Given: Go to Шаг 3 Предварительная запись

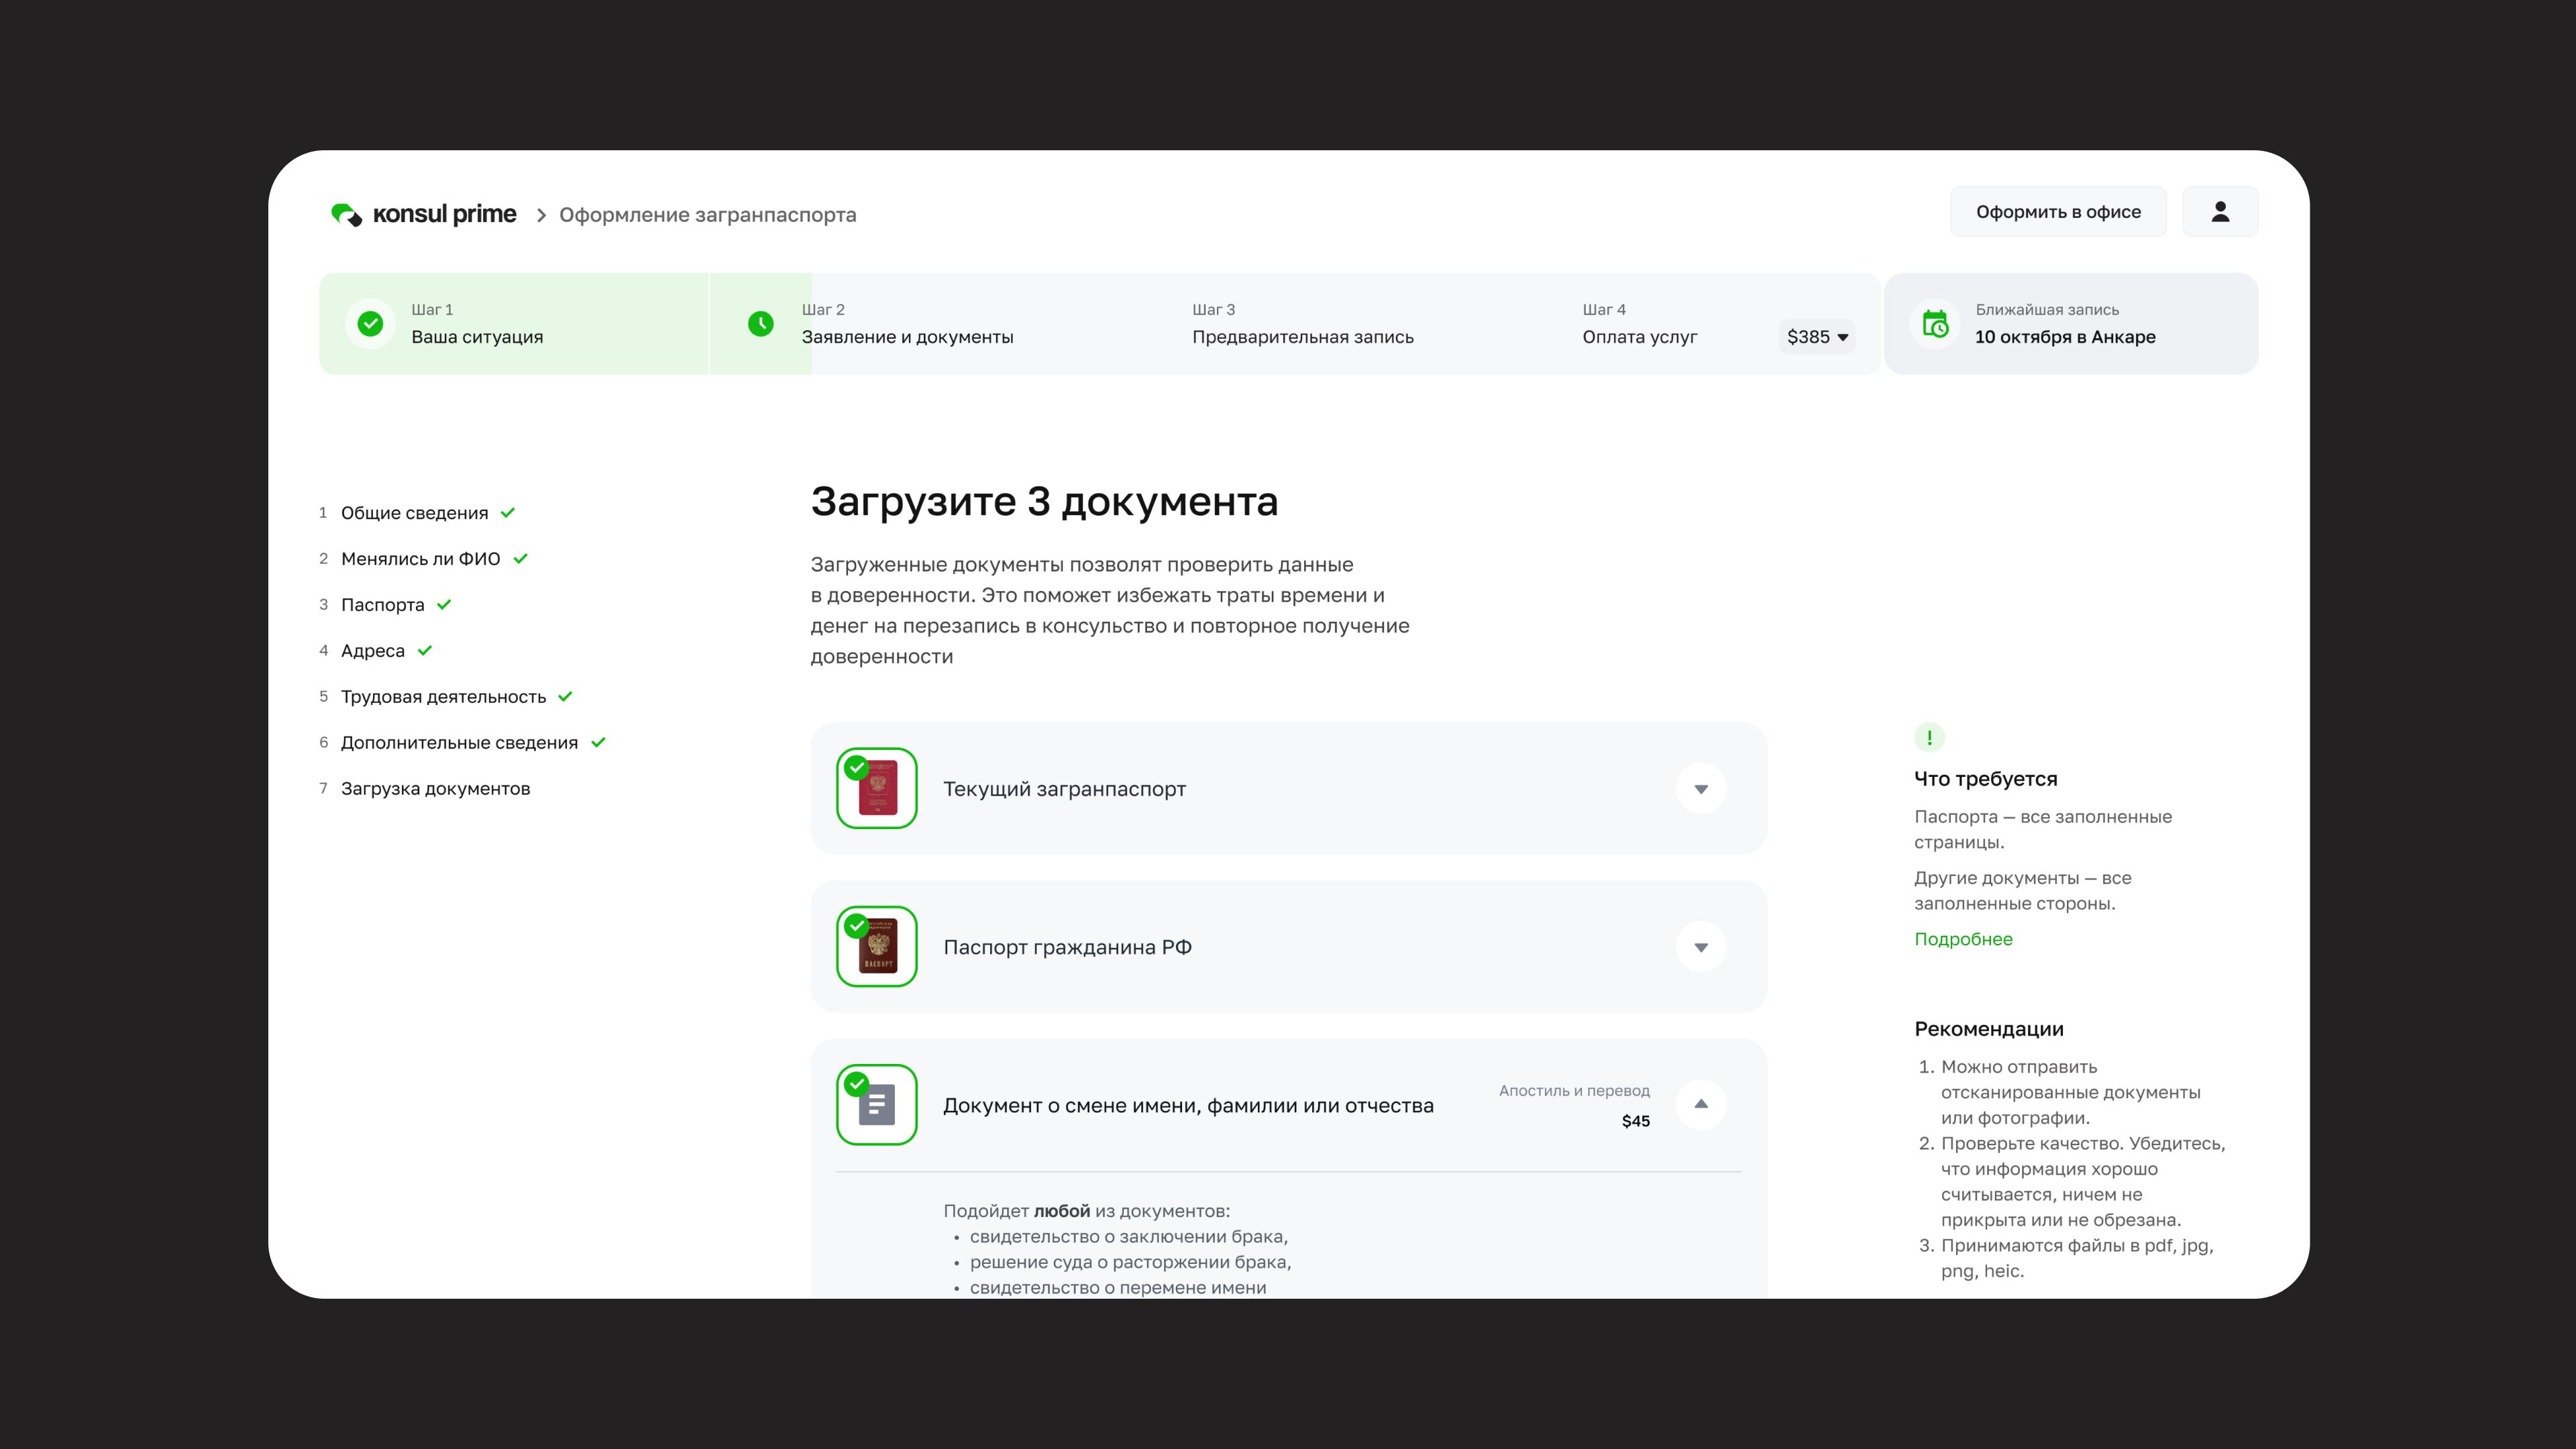Looking at the screenshot, I should point(1302,324).
